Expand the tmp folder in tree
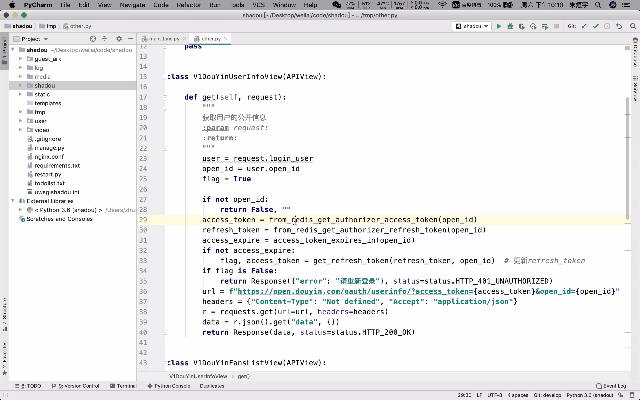Screen dimensions: 640x400 [x=20, y=112]
